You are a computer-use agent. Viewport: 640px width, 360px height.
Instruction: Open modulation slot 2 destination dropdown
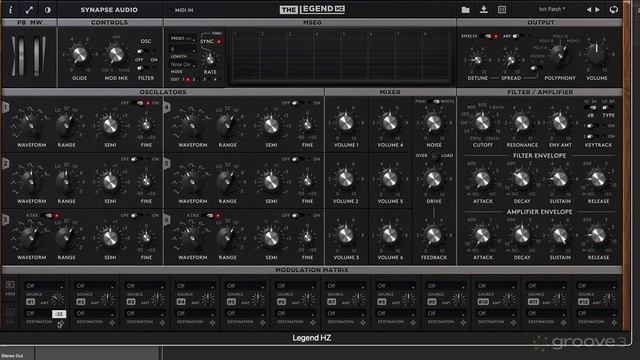click(95, 313)
